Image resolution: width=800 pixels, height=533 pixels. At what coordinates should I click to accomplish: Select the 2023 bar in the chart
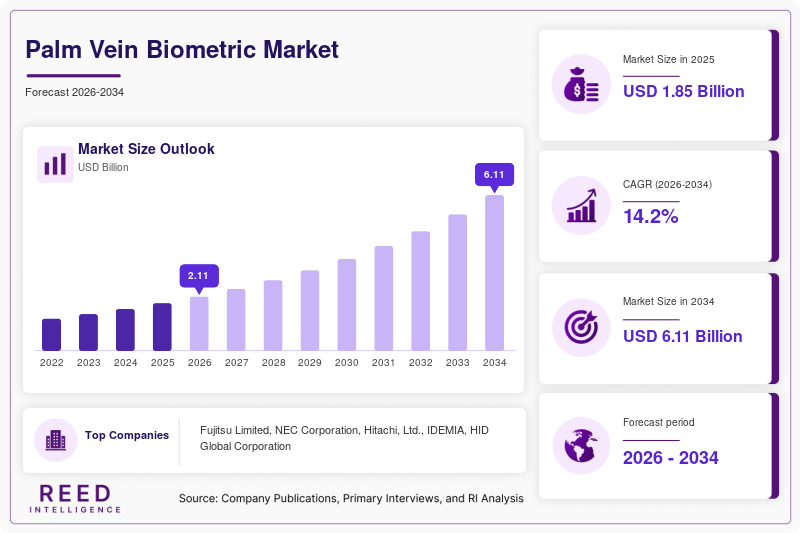88,332
